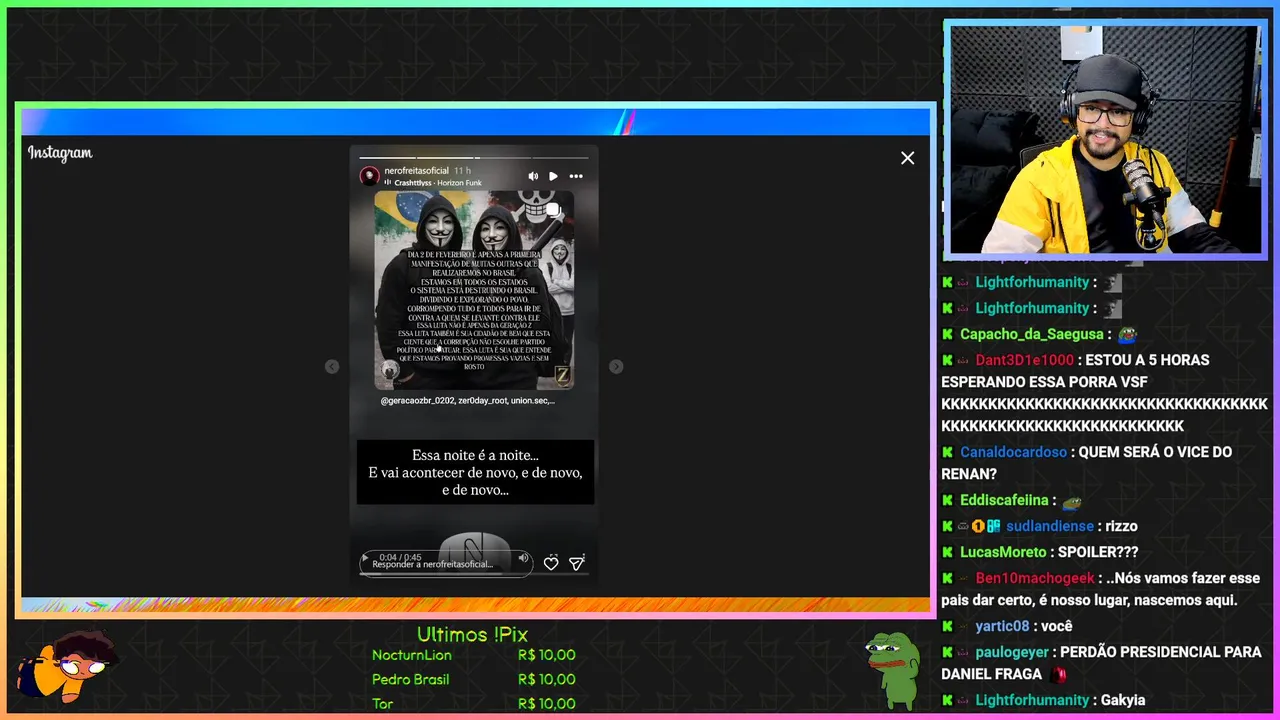The width and height of the screenshot is (1280, 720).
Task: Click Eddiscafeiina username in chat
Action: [1004, 500]
